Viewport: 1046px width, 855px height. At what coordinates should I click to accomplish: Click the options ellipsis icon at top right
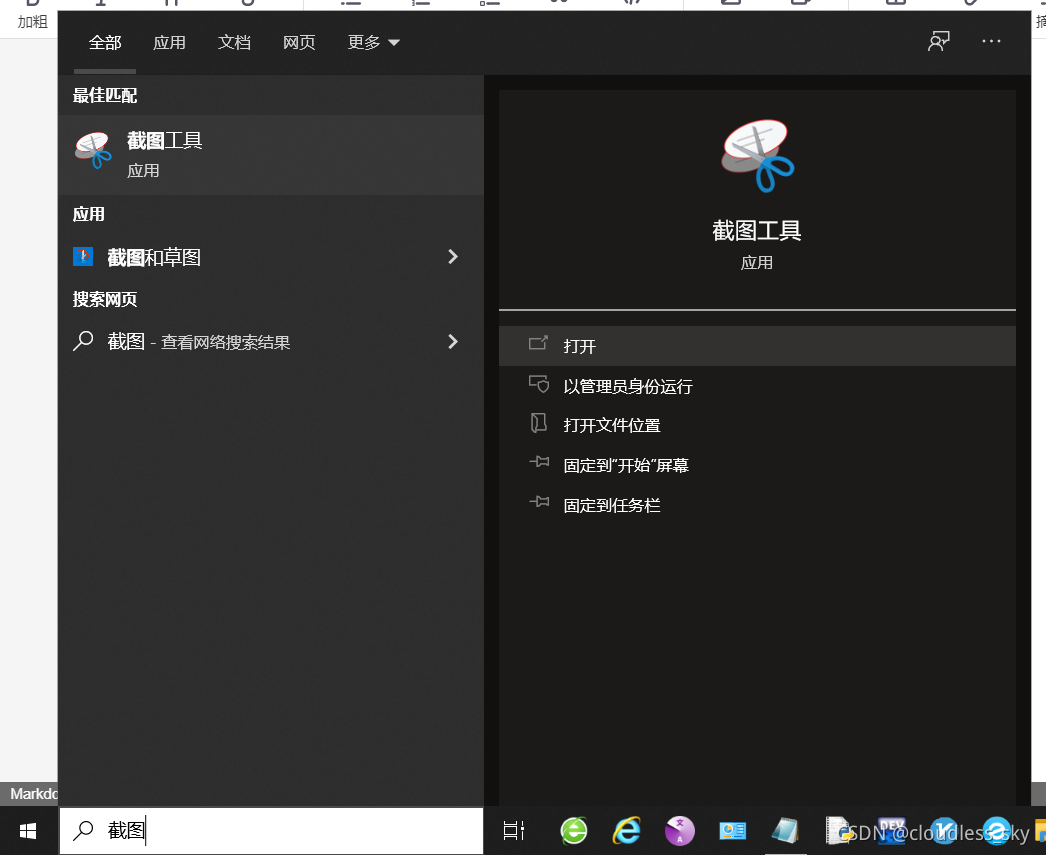tap(991, 41)
